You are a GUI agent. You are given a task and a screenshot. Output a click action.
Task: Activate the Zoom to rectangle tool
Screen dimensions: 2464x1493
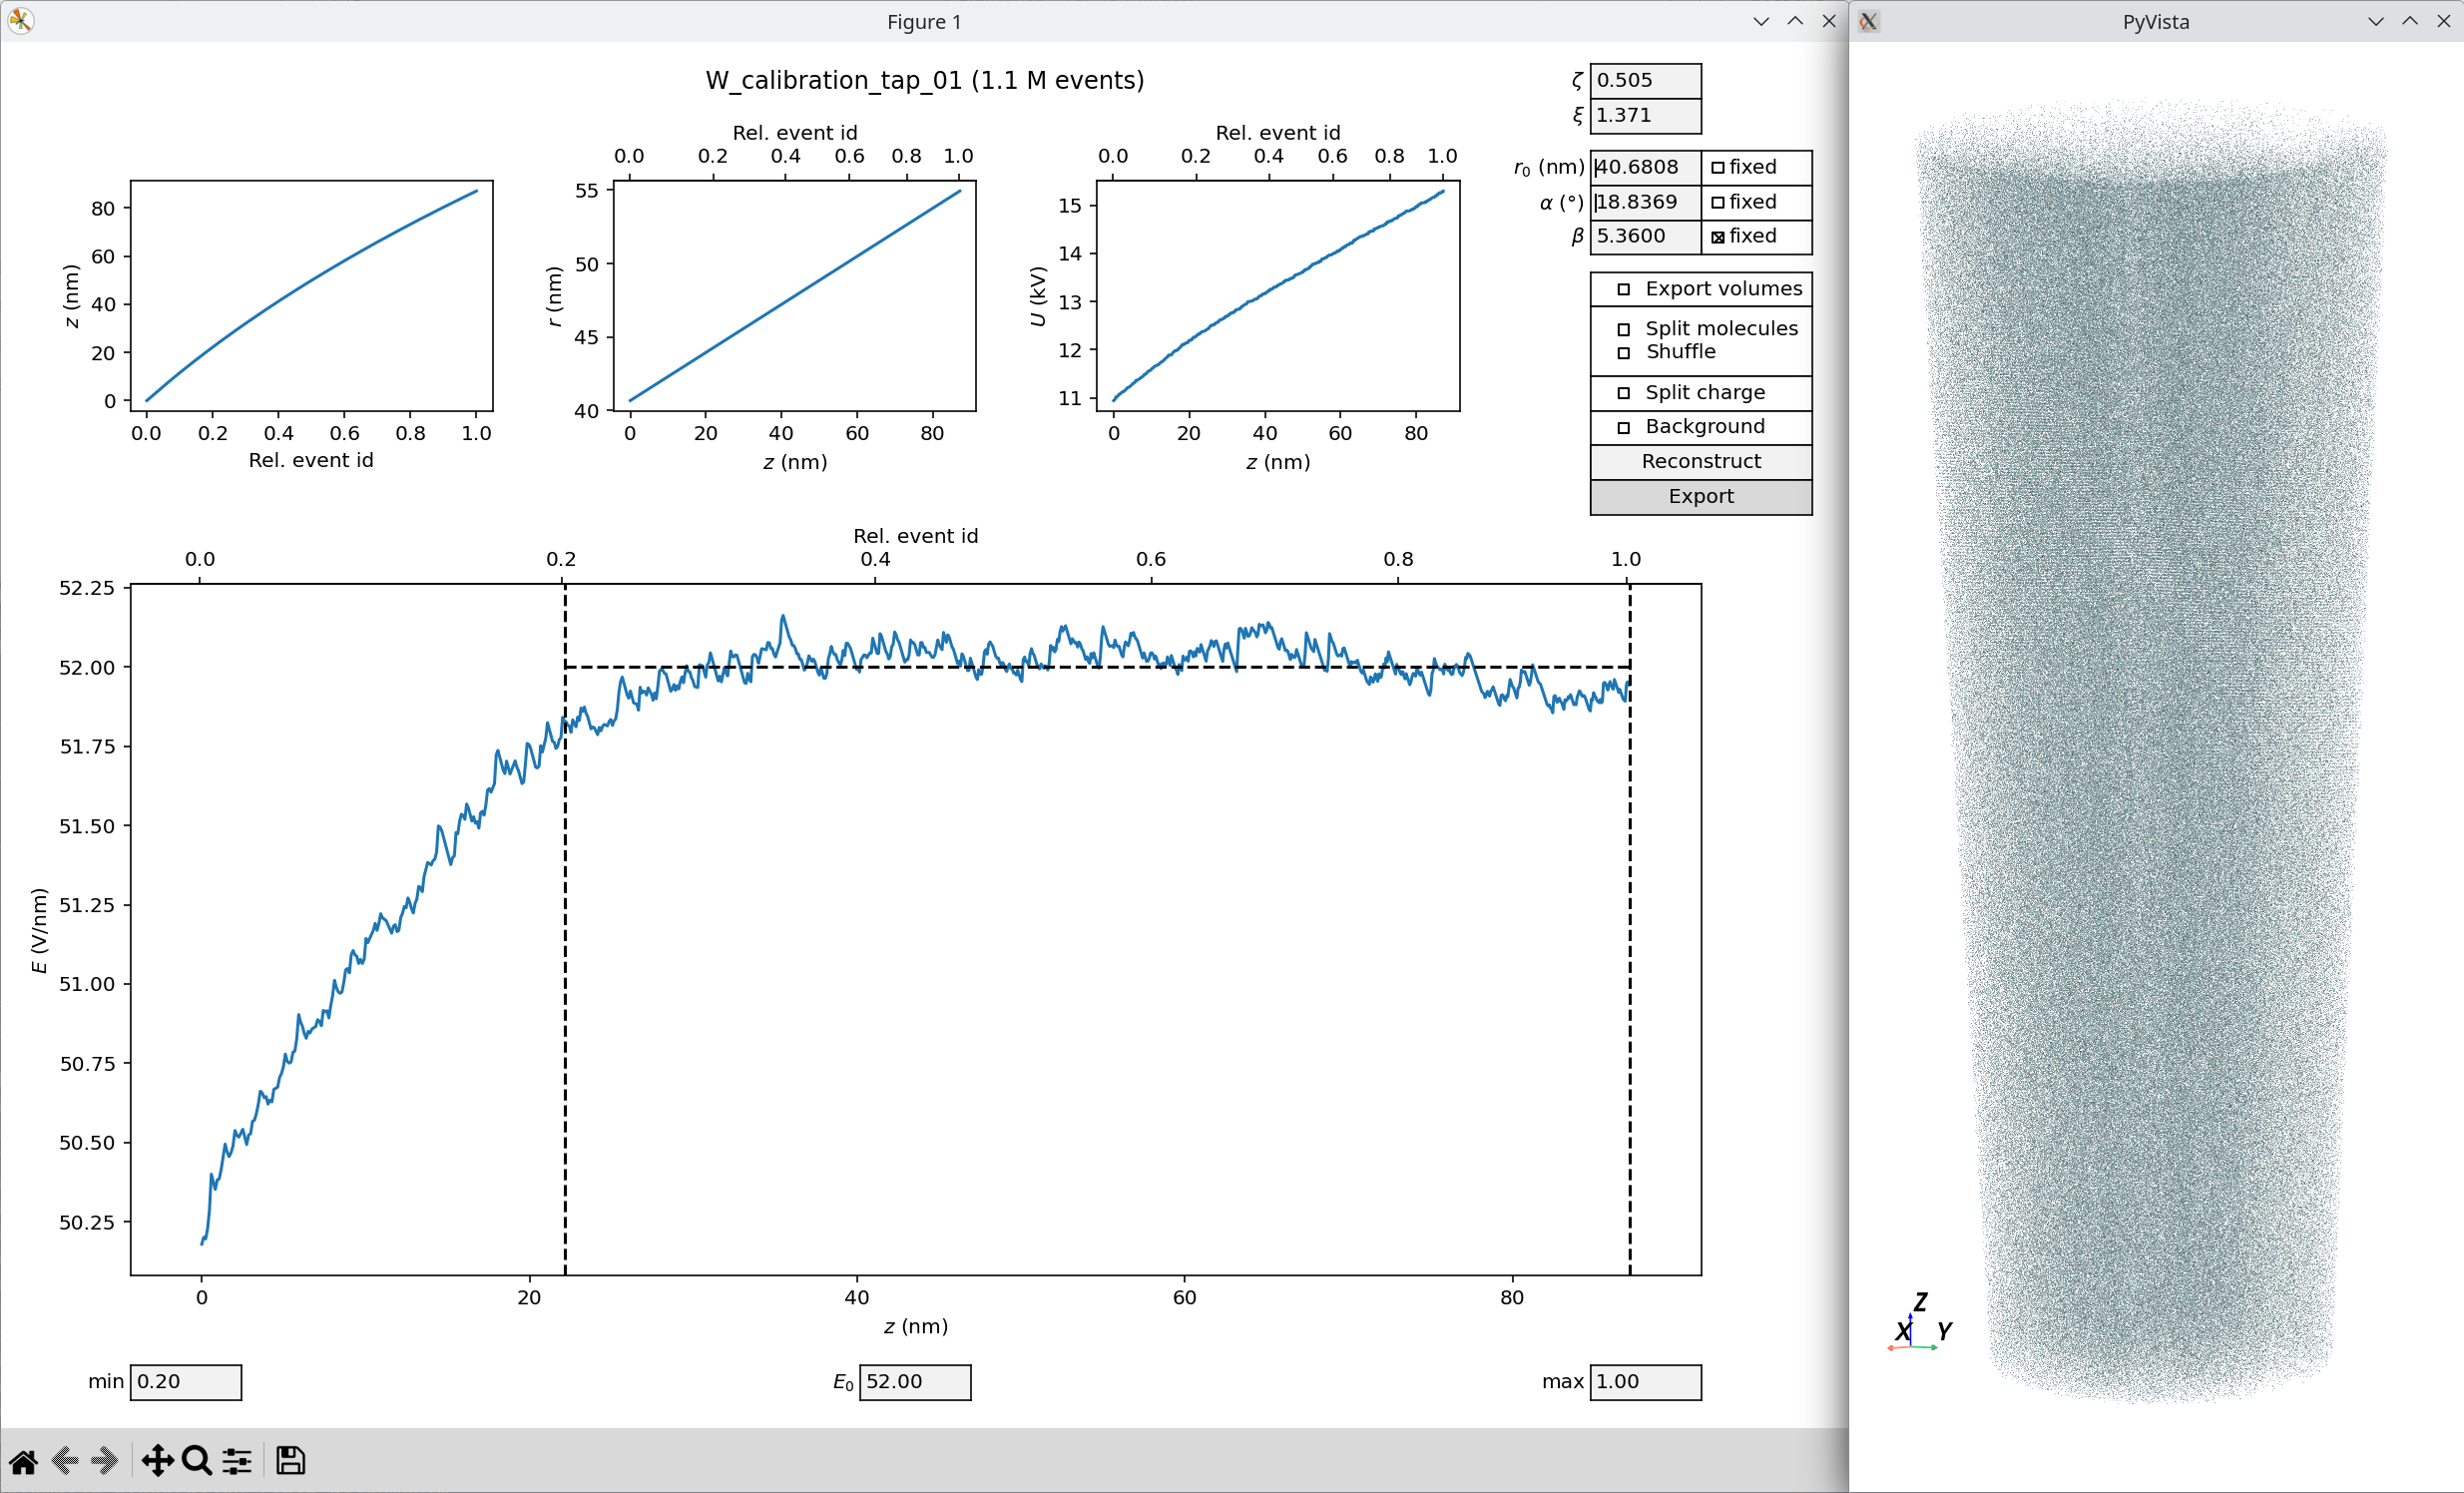tap(197, 1461)
